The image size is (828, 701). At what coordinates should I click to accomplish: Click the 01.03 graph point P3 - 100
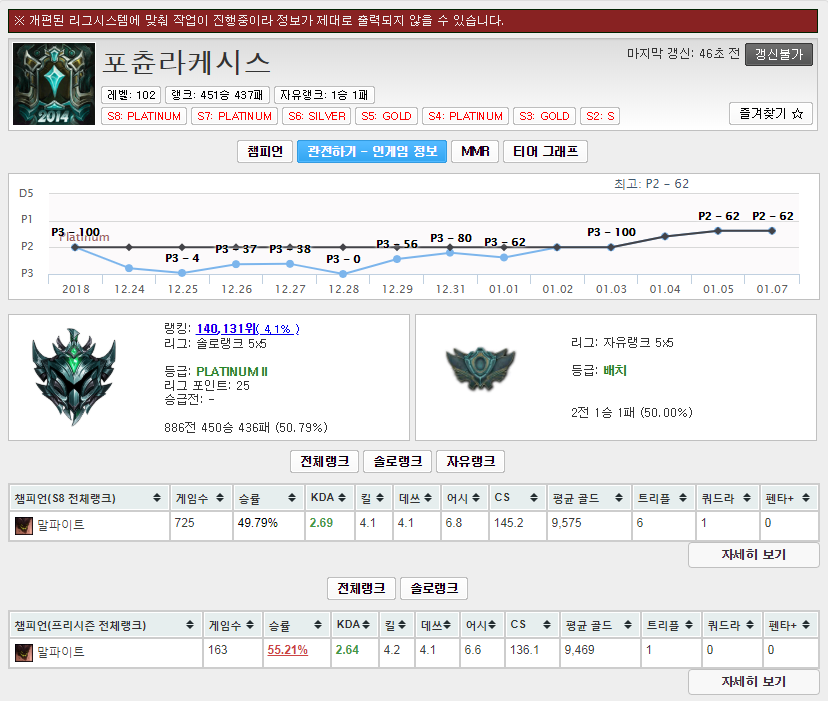click(611, 247)
